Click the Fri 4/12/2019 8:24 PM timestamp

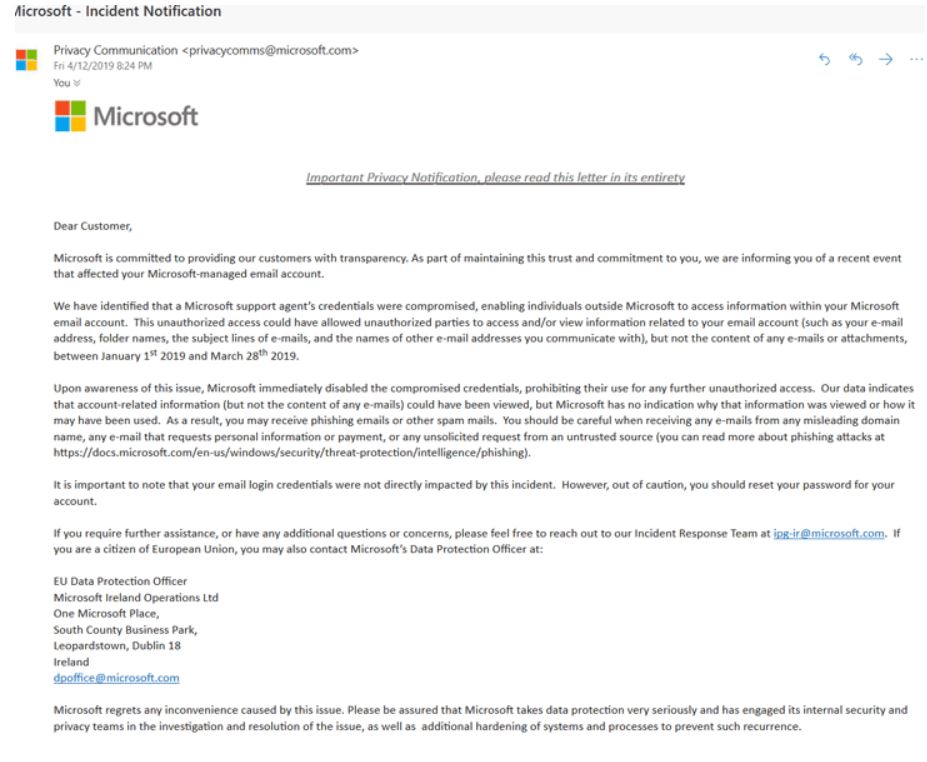103,66
